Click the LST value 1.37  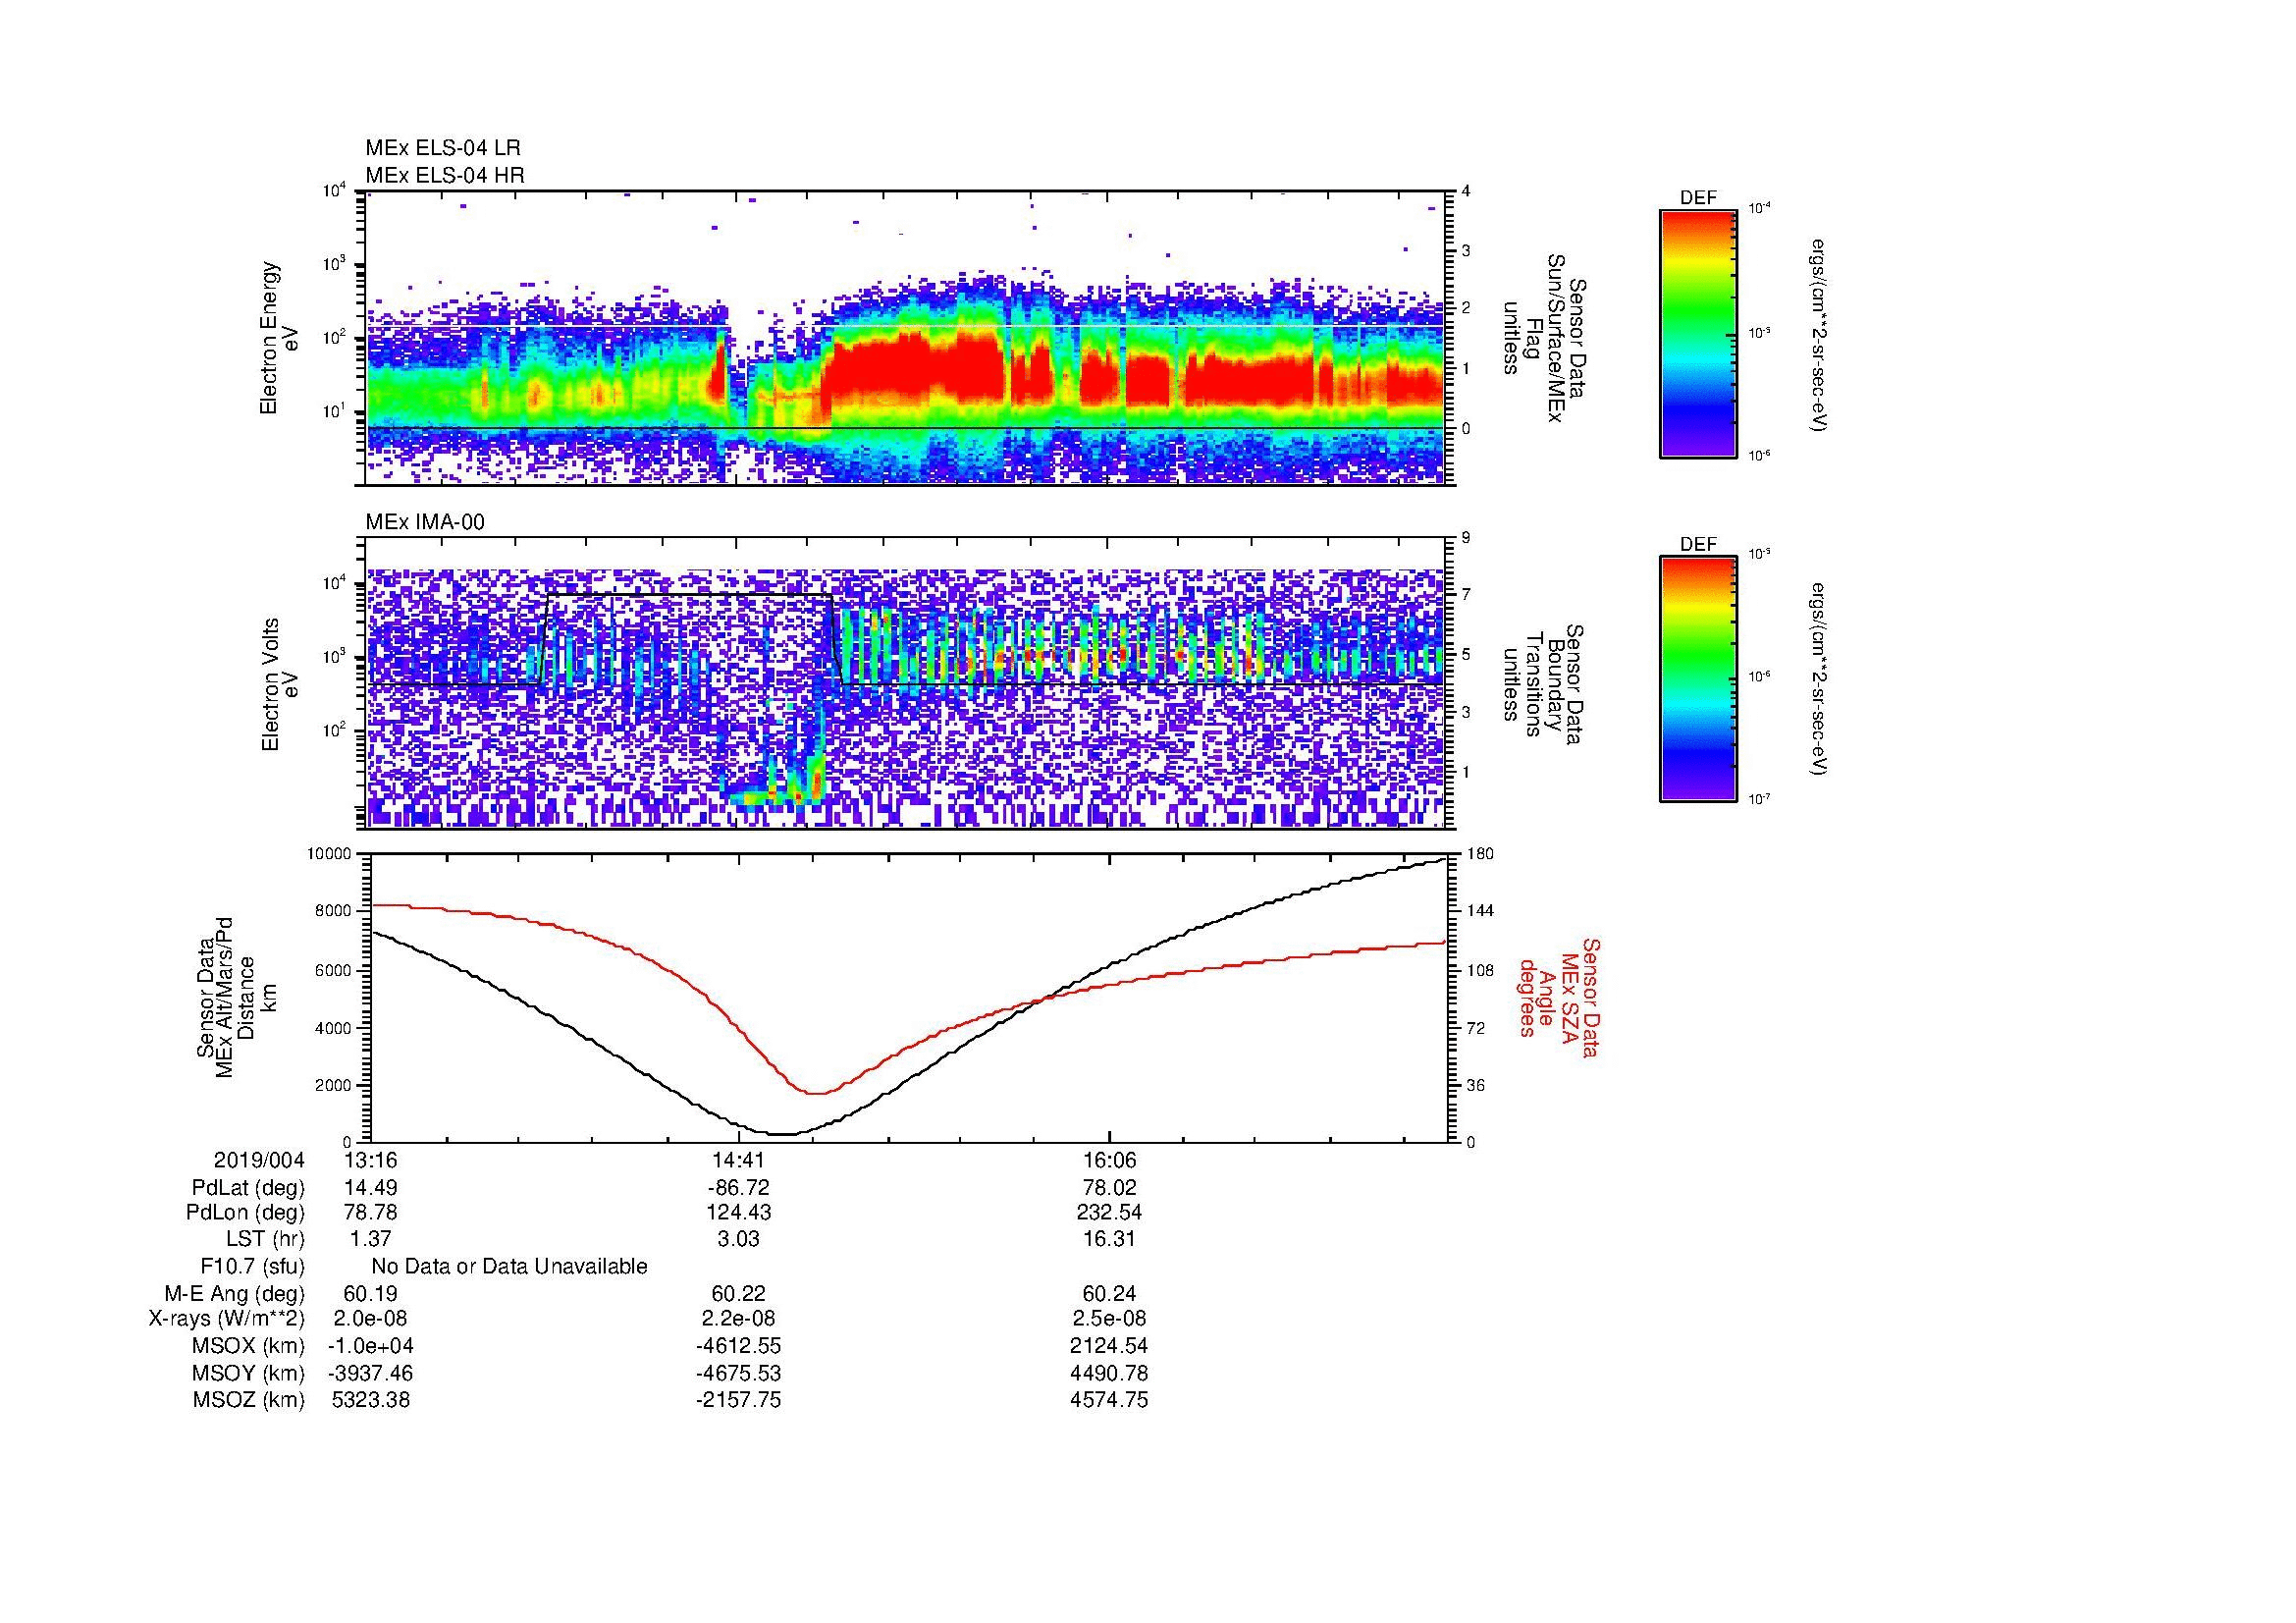point(370,1239)
